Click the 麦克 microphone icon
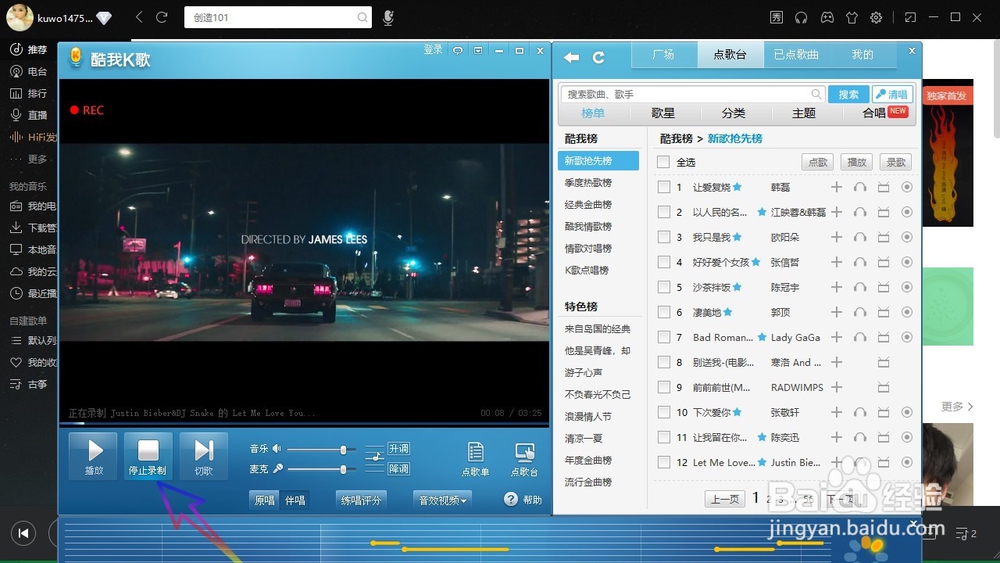The image size is (1000, 563). 277,469
